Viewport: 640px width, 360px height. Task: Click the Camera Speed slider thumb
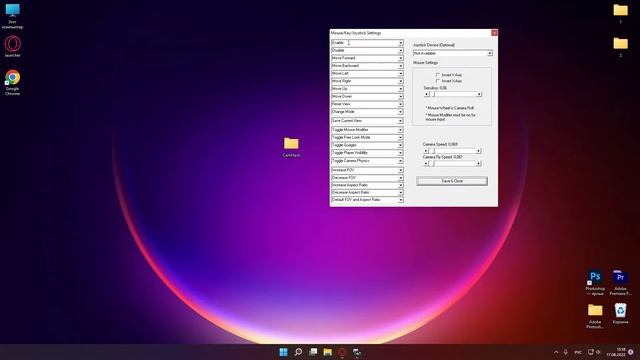(433, 151)
